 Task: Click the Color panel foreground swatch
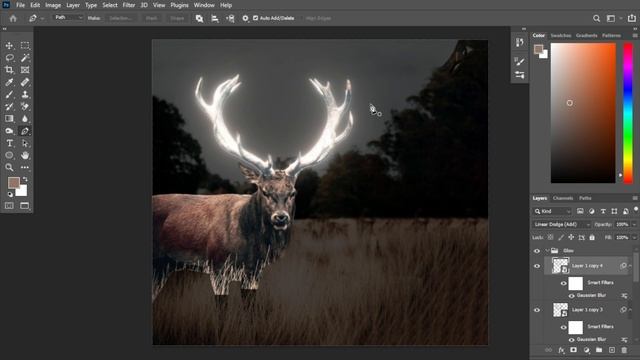coord(538,49)
